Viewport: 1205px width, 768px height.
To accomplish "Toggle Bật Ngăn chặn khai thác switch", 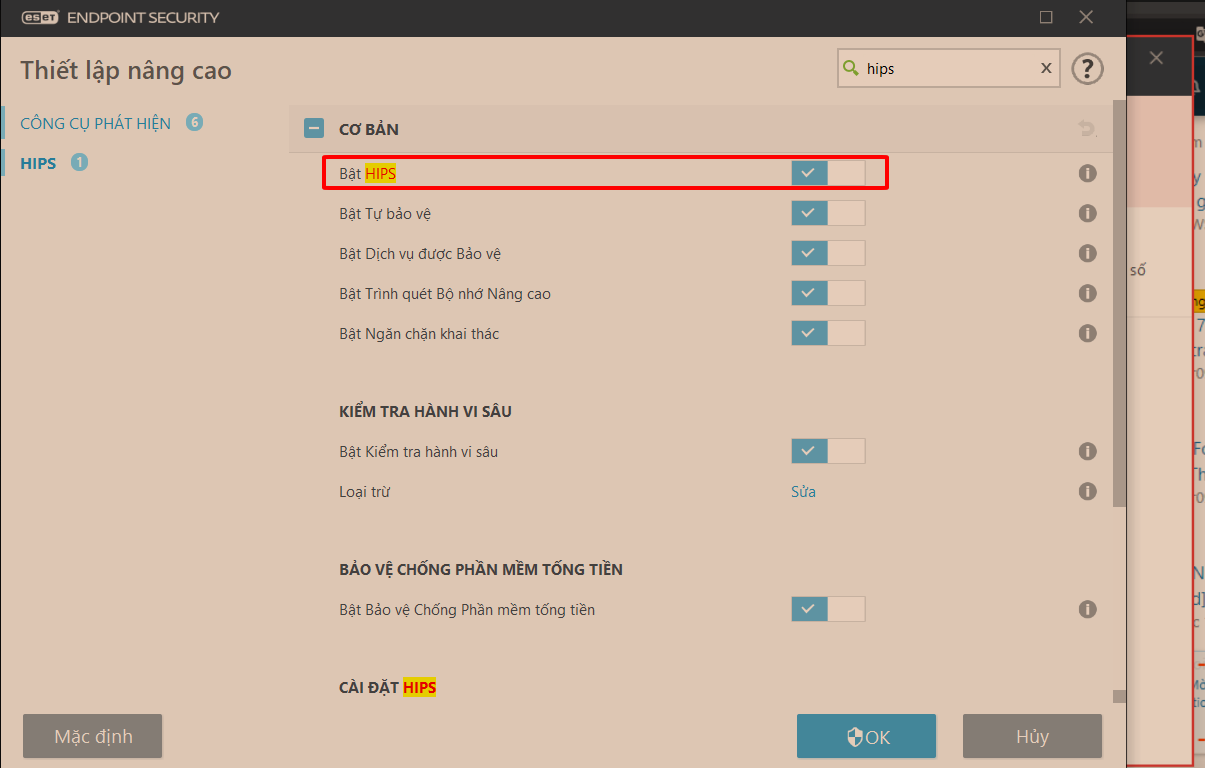I will pyautogui.click(x=828, y=333).
